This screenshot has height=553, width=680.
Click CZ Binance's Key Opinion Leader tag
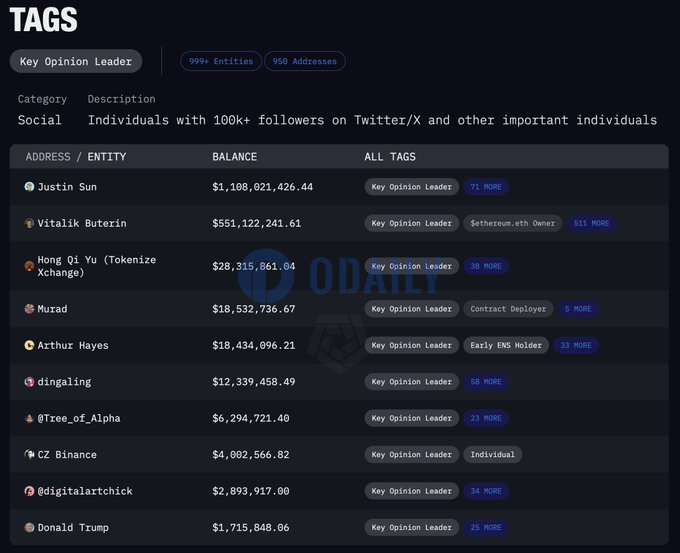412,455
